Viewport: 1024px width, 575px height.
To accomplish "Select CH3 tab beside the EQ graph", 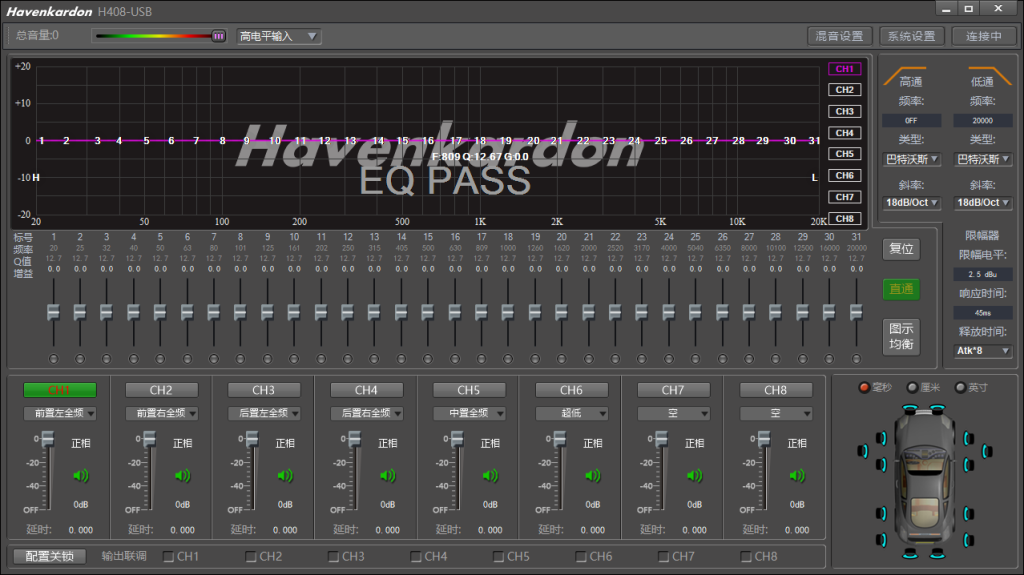I will click(844, 112).
